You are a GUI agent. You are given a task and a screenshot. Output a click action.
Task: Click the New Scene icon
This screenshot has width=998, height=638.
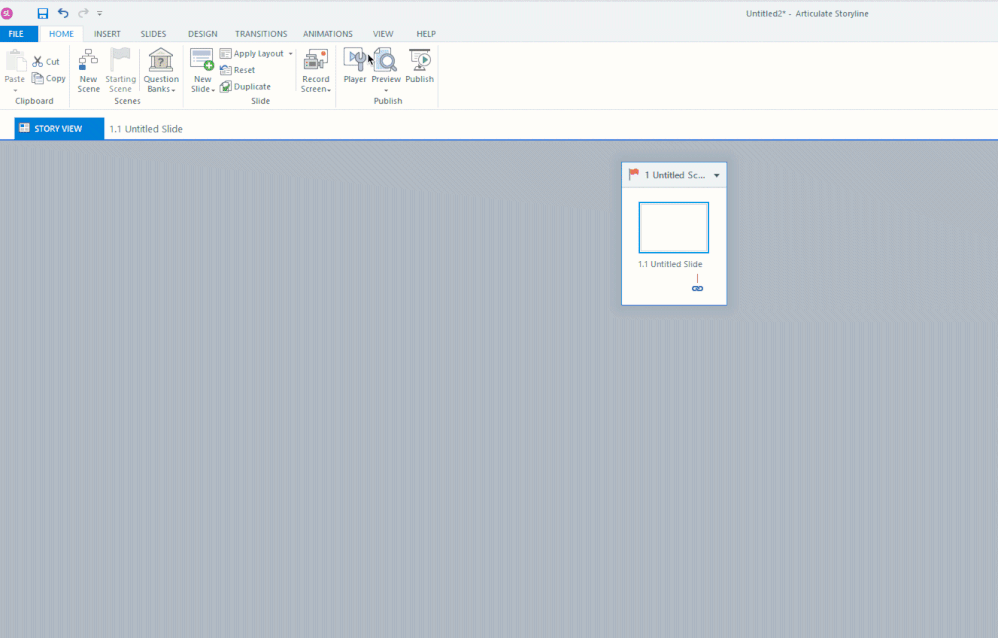(88, 60)
